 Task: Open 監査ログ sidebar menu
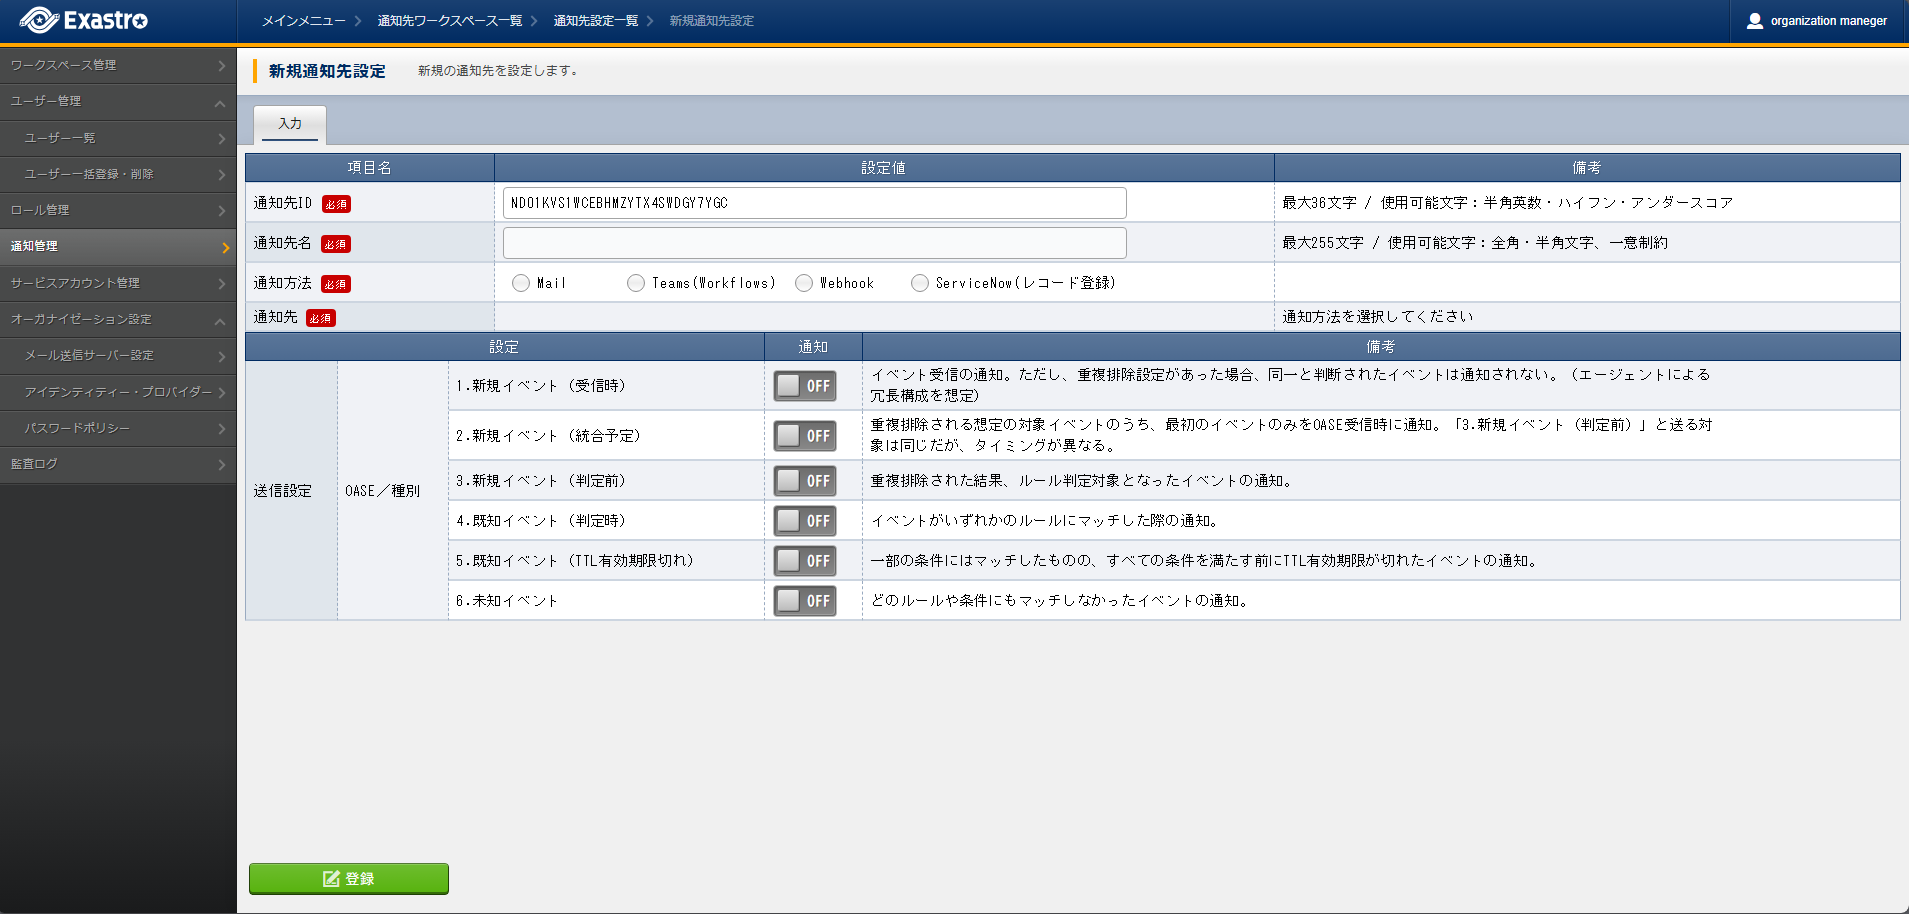point(118,464)
